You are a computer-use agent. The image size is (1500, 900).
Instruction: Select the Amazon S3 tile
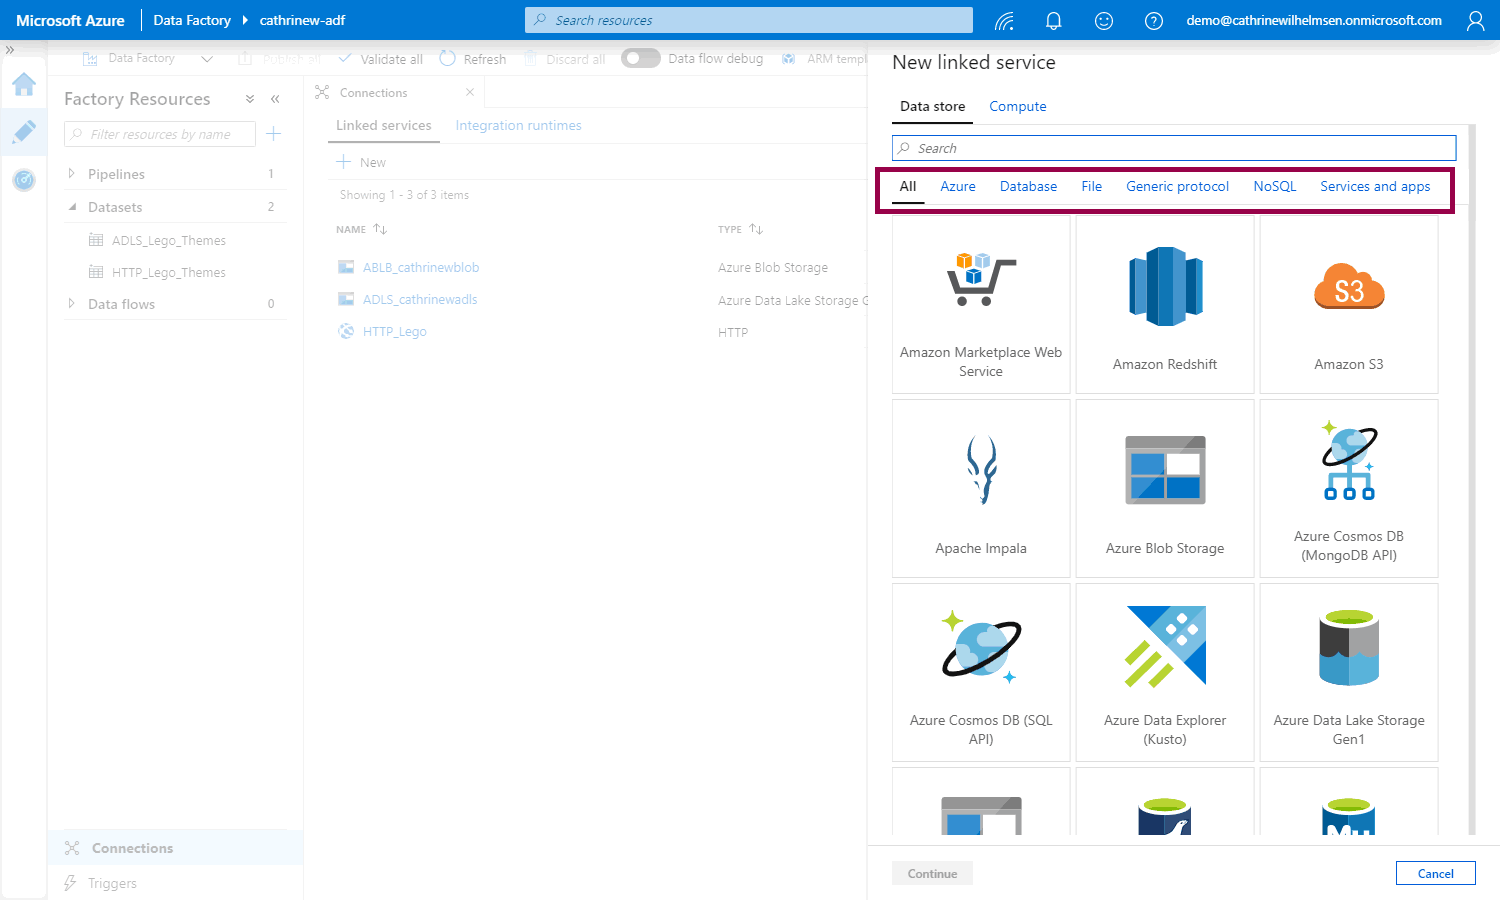coord(1348,305)
